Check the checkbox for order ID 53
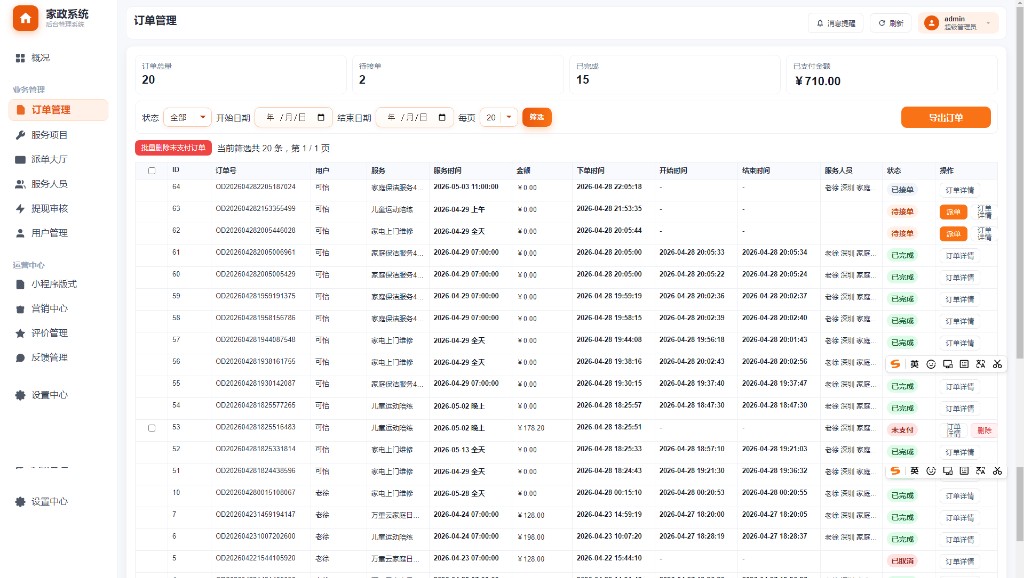1024x578 pixels. coord(152,428)
